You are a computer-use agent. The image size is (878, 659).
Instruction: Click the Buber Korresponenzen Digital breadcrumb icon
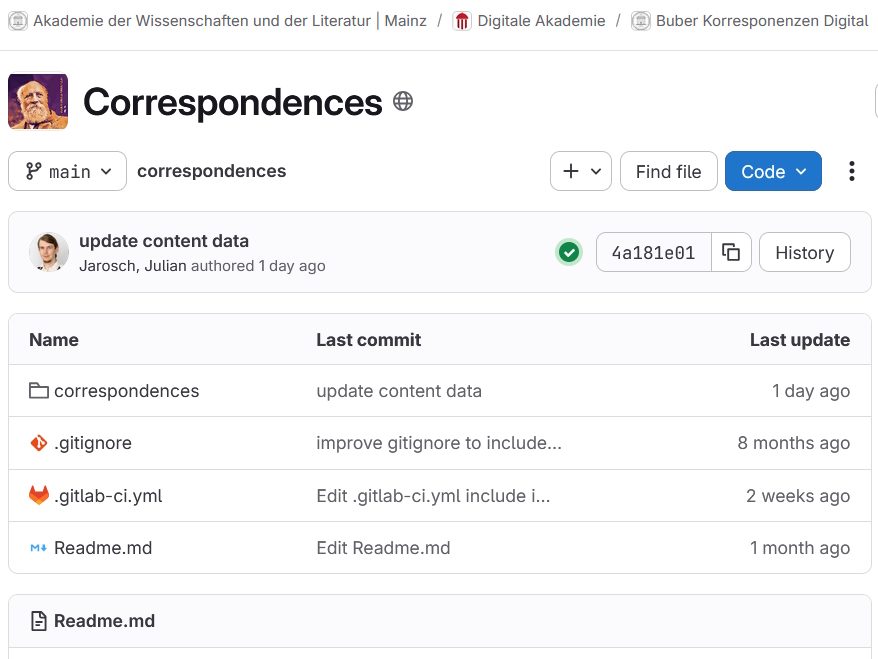click(x=637, y=20)
